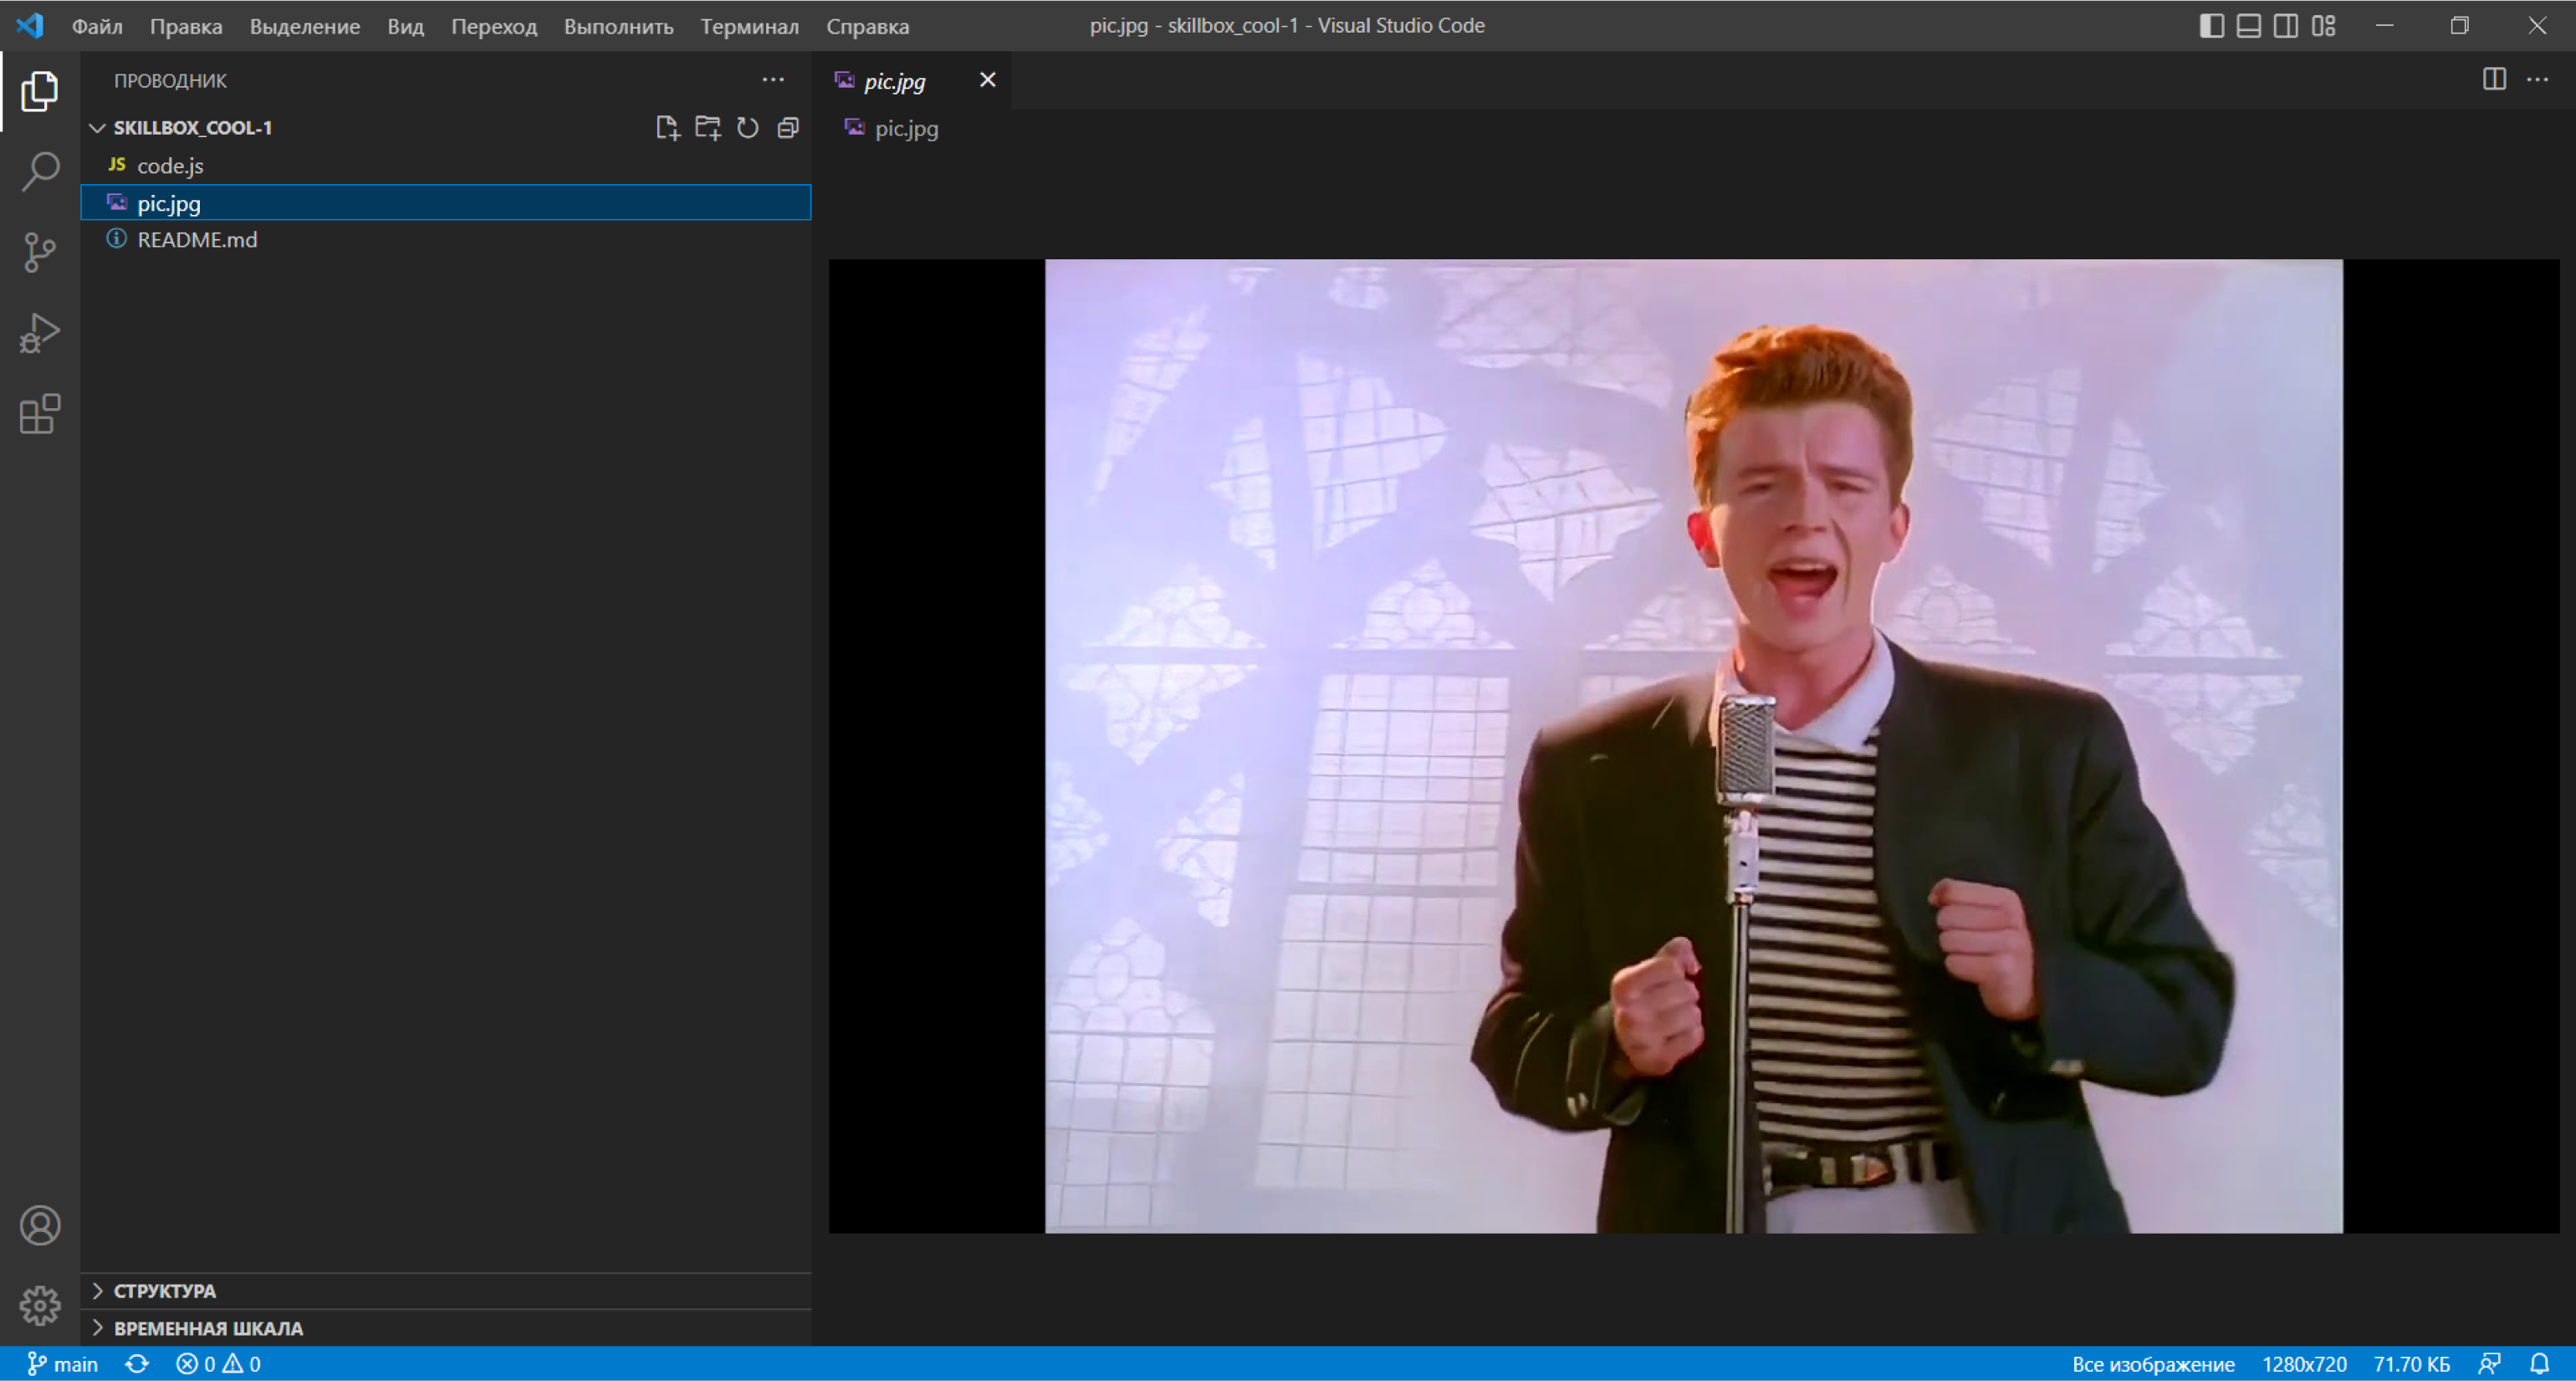Open the Вид menu
The image size is (2576, 1381).
click(x=405, y=26)
